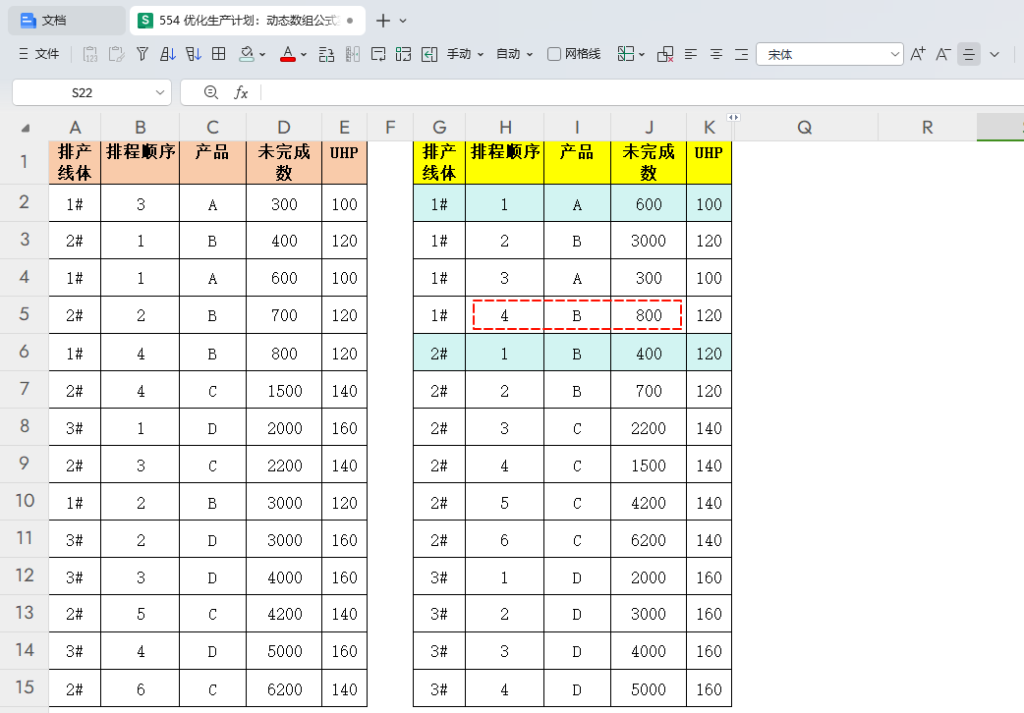Select column Q header
This screenshot has height=713, width=1024.
coord(805,127)
